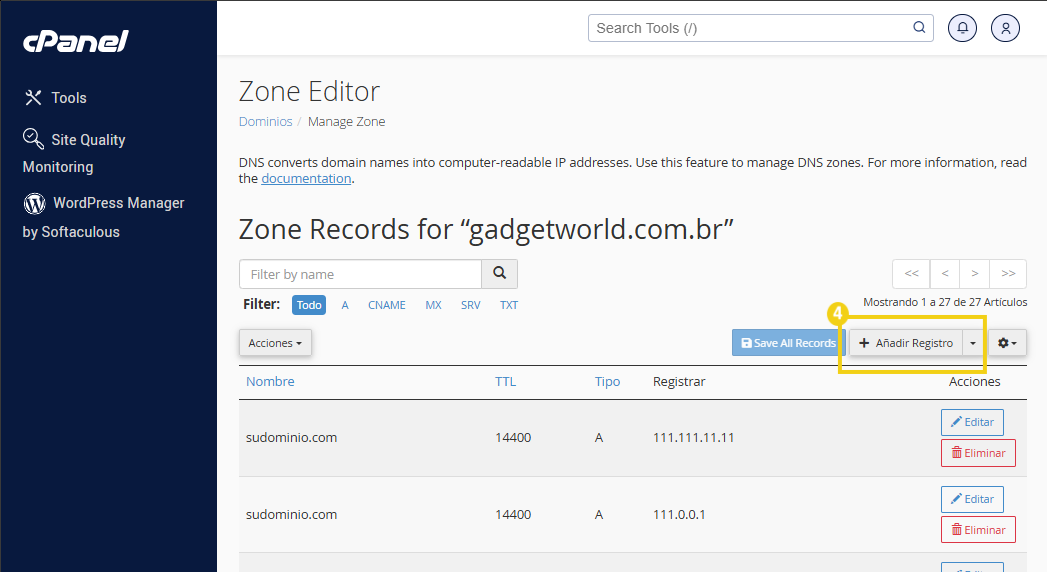Go to Dominios breadcrumb link
The image size is (1047, 572).
coord(266,121)
